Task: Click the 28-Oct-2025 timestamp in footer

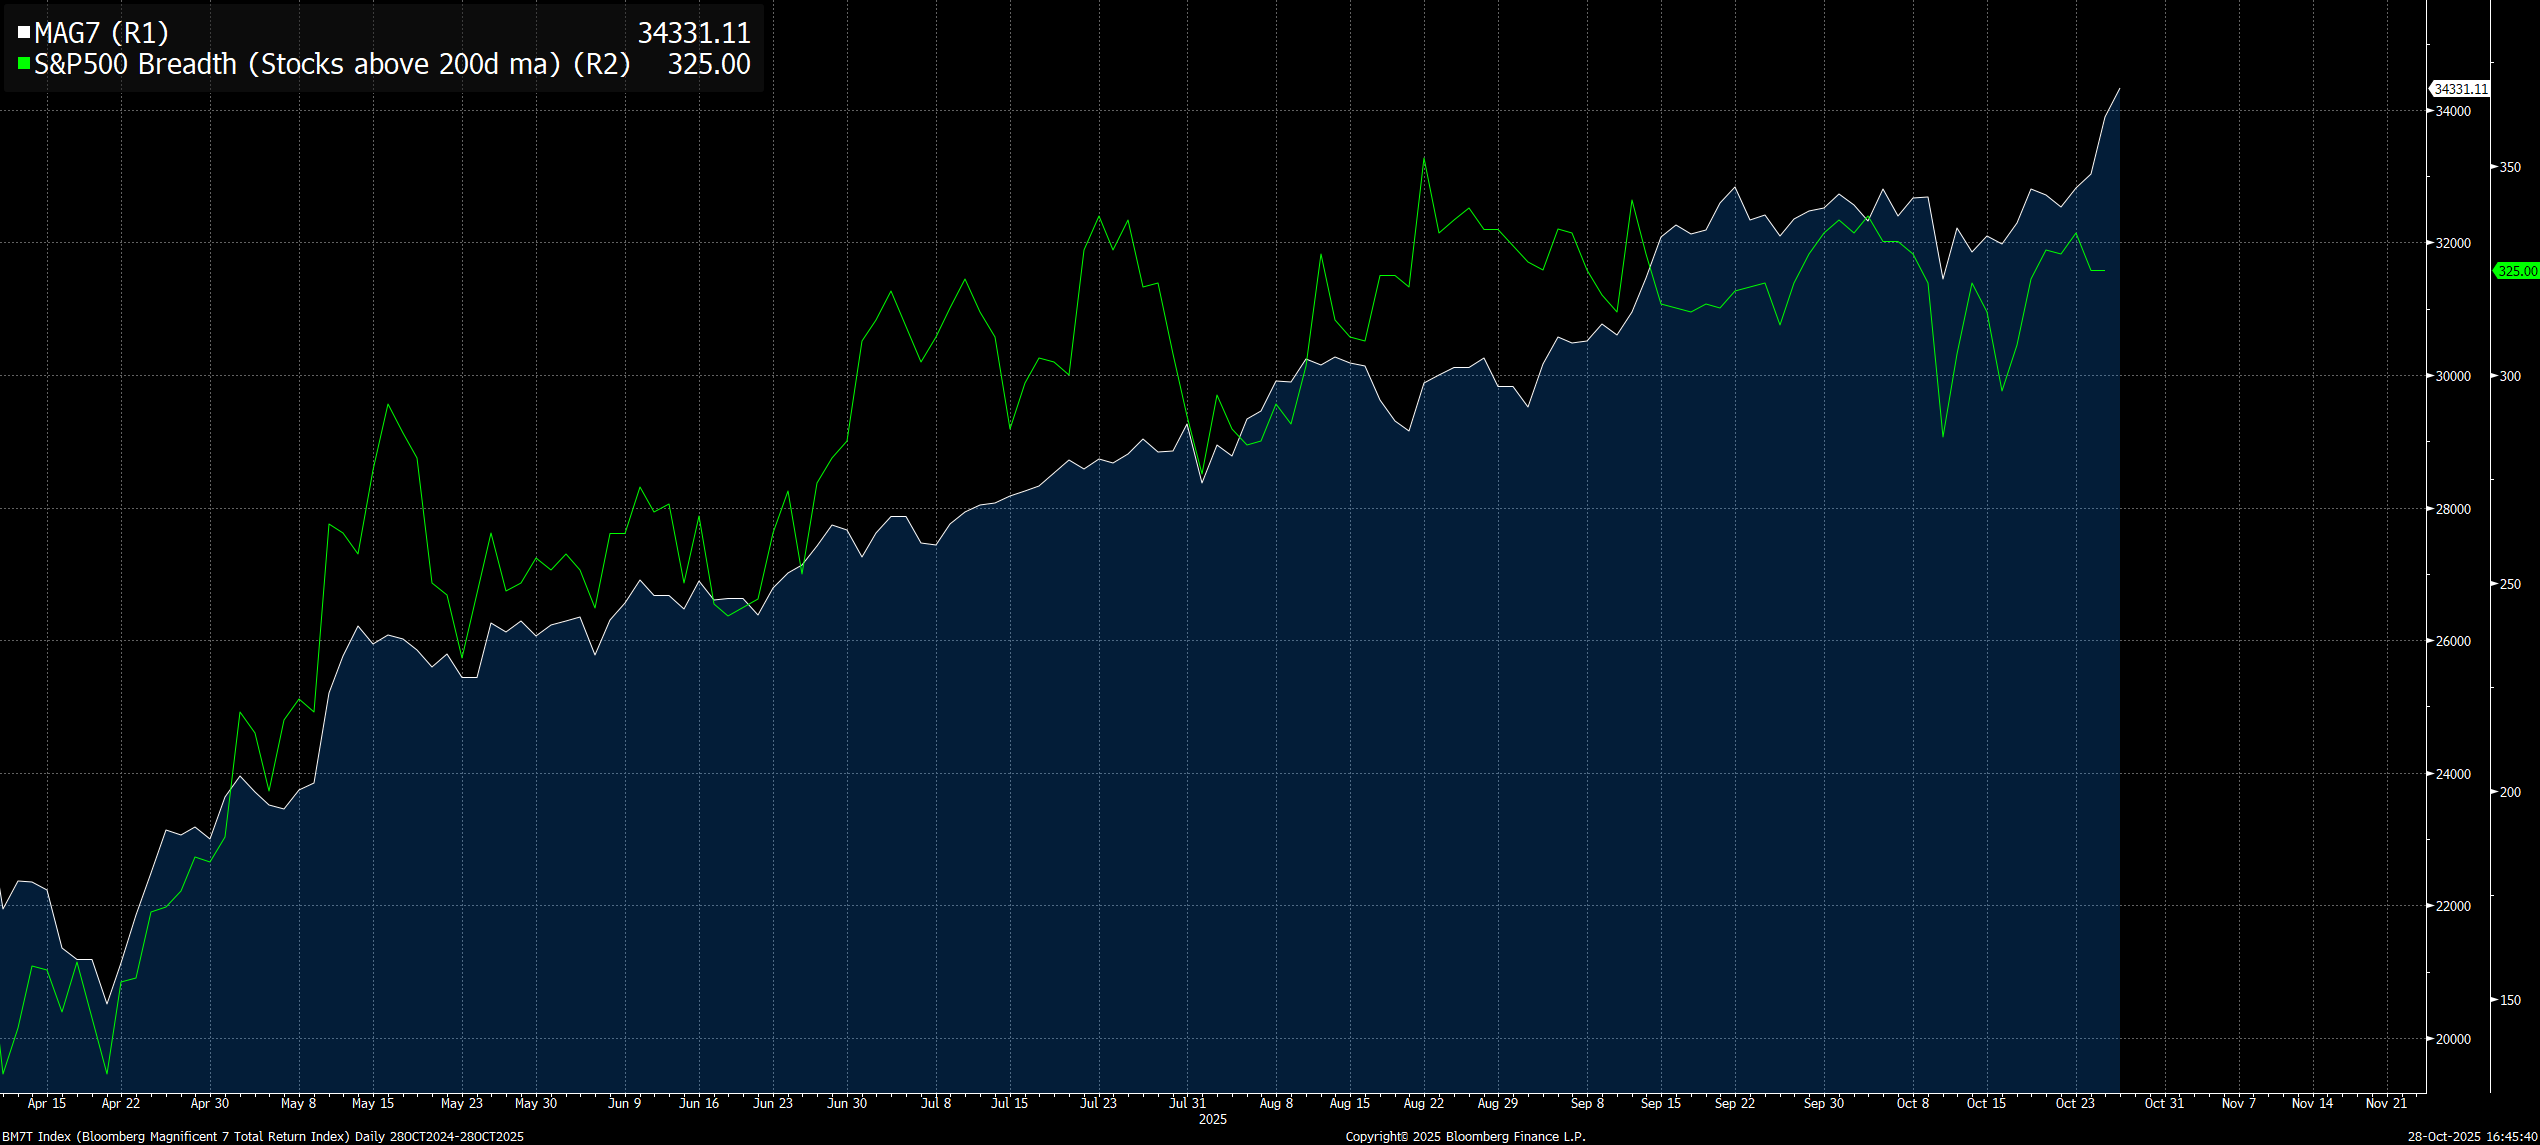Action: (2472, 1136)
